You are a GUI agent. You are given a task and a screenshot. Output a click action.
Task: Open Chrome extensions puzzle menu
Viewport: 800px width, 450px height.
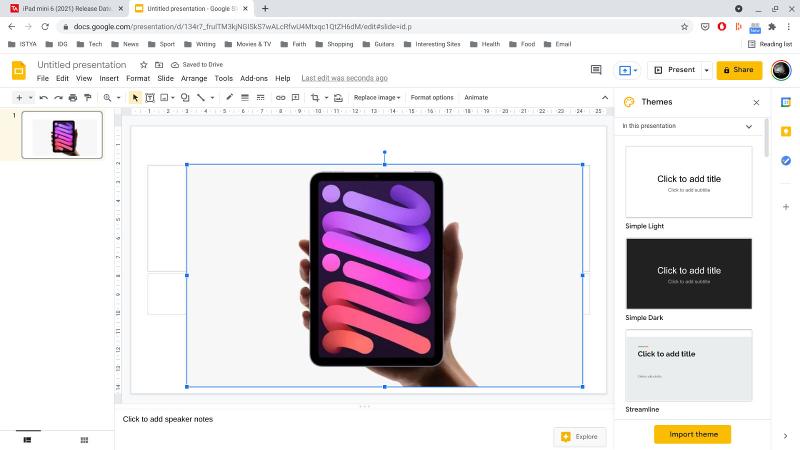[x=772, y=27]
